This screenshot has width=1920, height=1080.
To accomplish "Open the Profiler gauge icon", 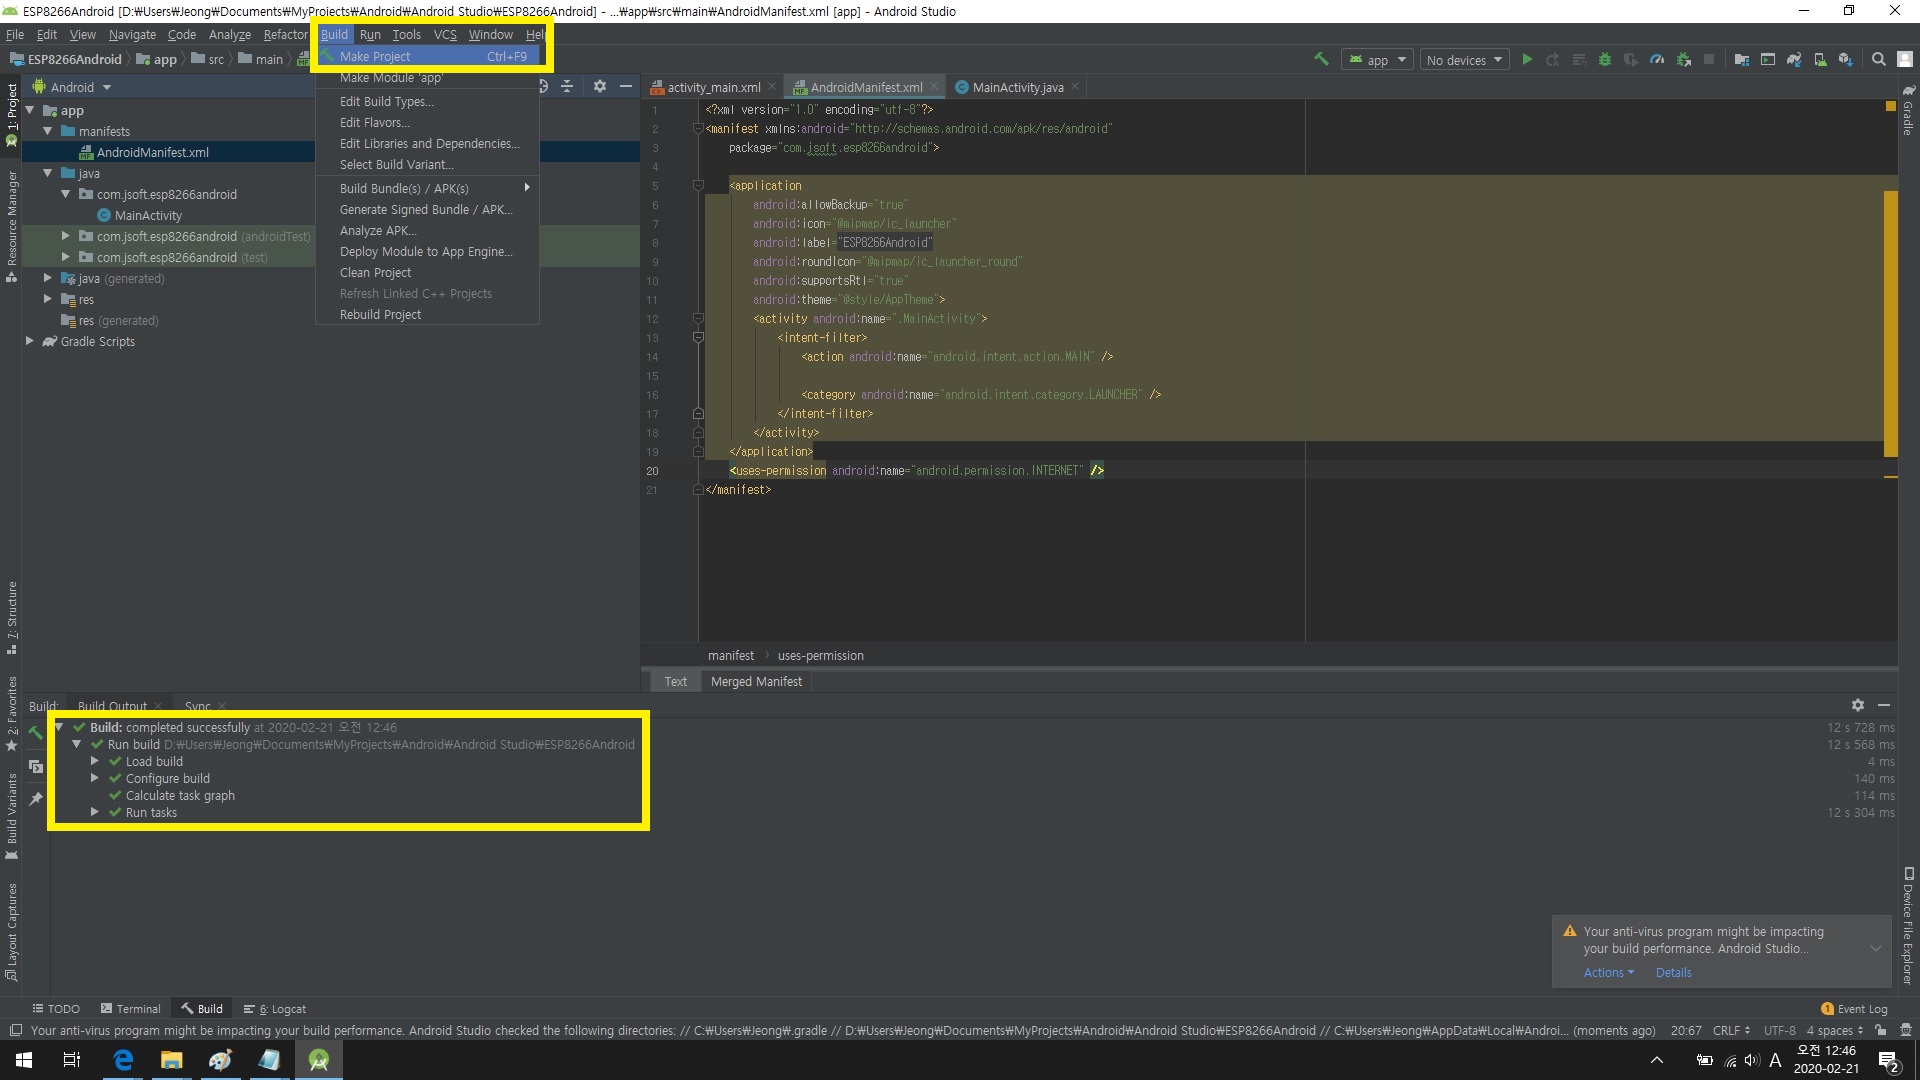I will pos(1657,60).
